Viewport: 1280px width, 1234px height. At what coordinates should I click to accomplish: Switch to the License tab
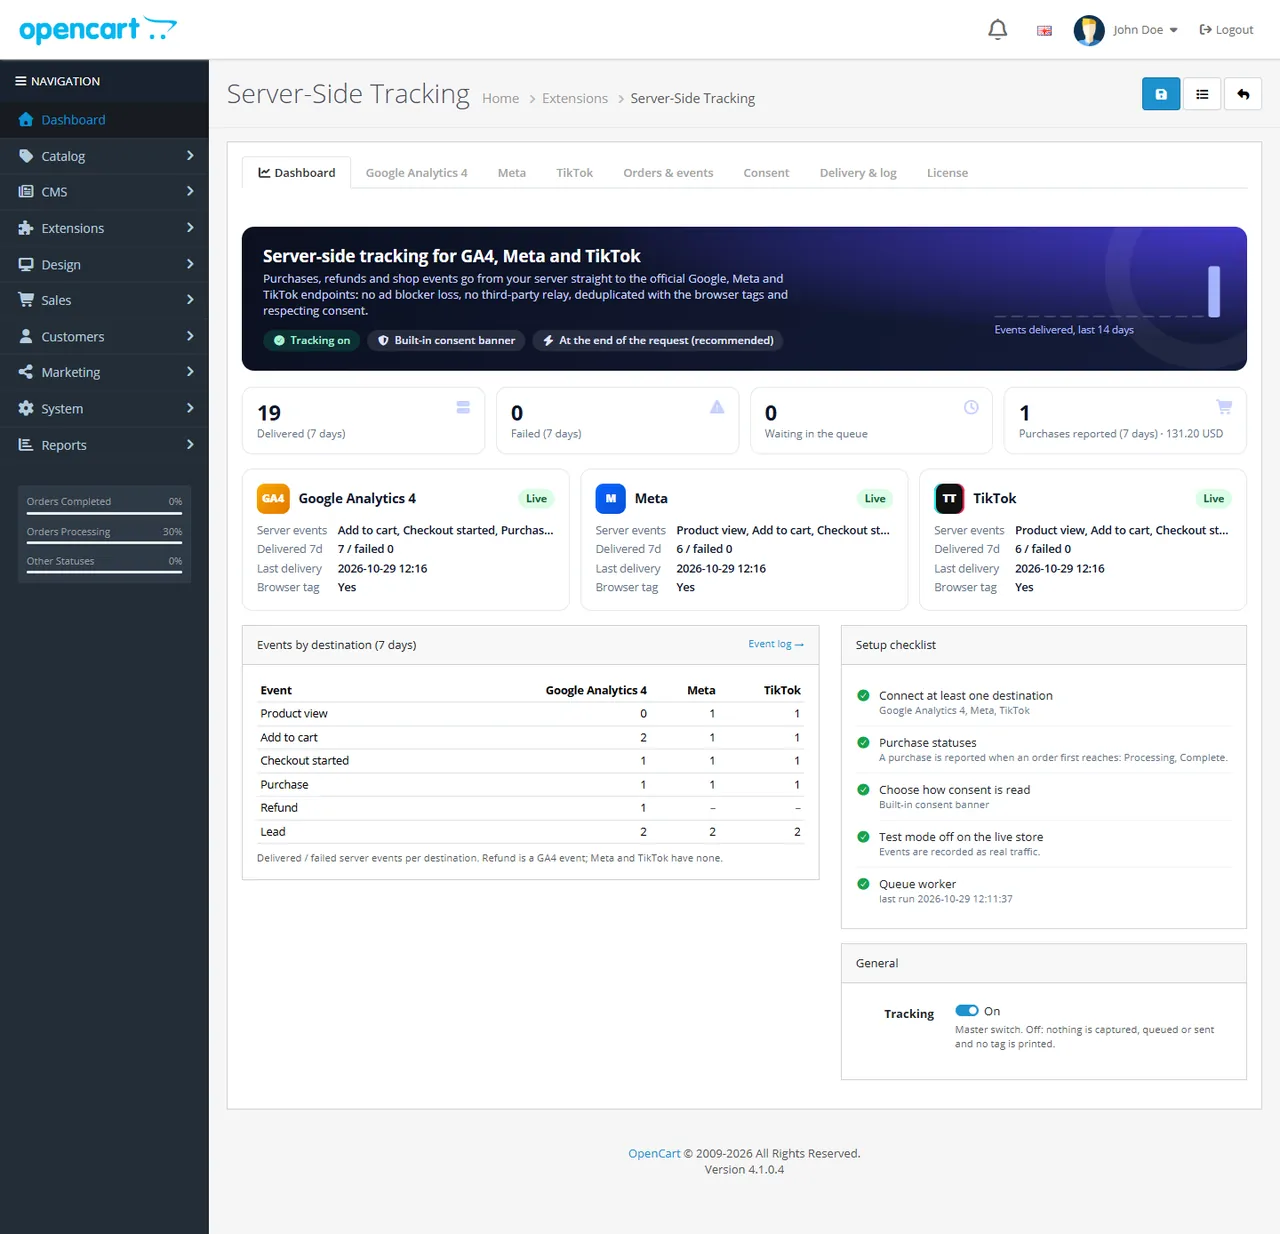[x=947, y=173]
